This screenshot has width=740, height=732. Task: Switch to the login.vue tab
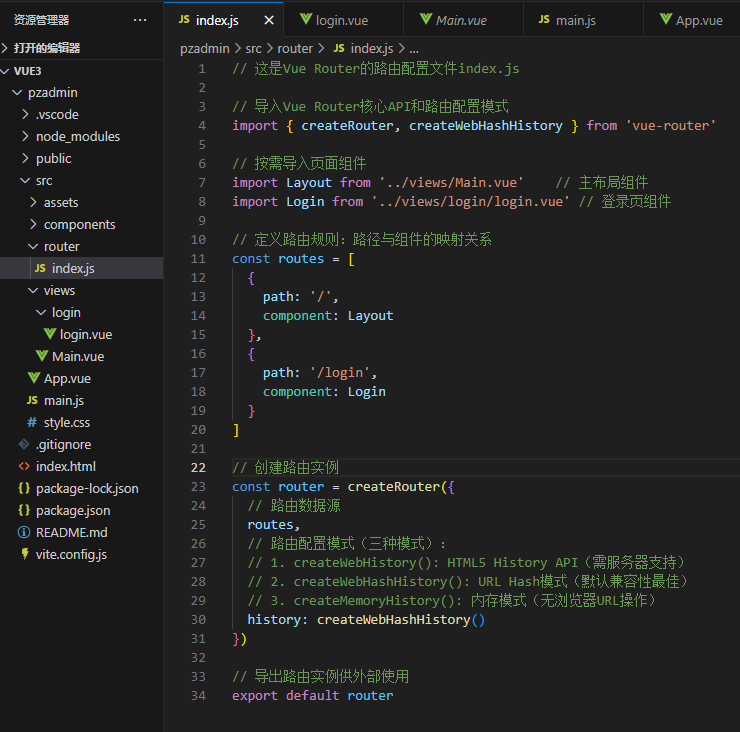(344, 20)
